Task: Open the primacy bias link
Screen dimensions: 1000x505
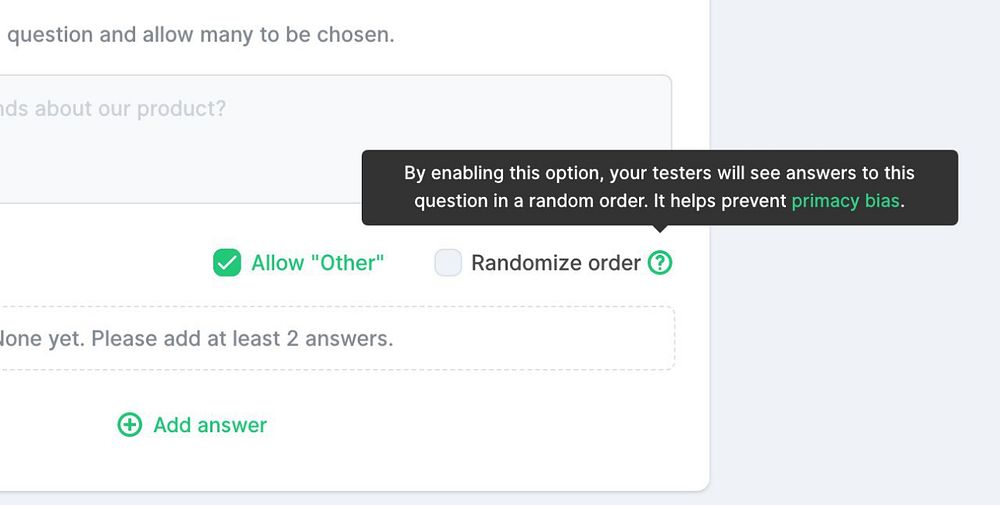Action: [x=845, y=201]
